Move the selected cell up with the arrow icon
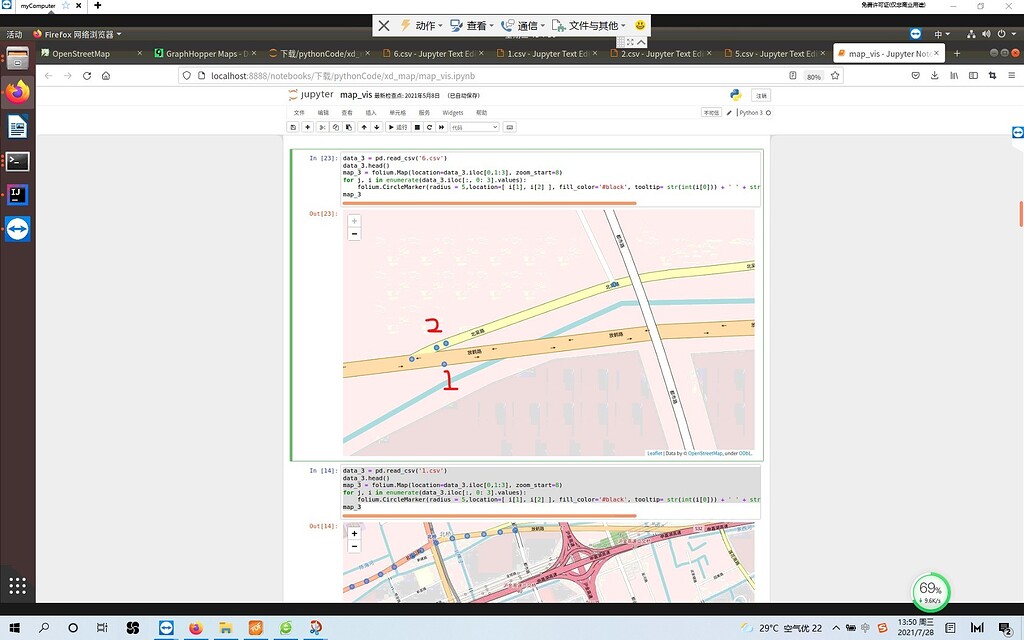1024x640 pixels. click(x=364, y=127)
